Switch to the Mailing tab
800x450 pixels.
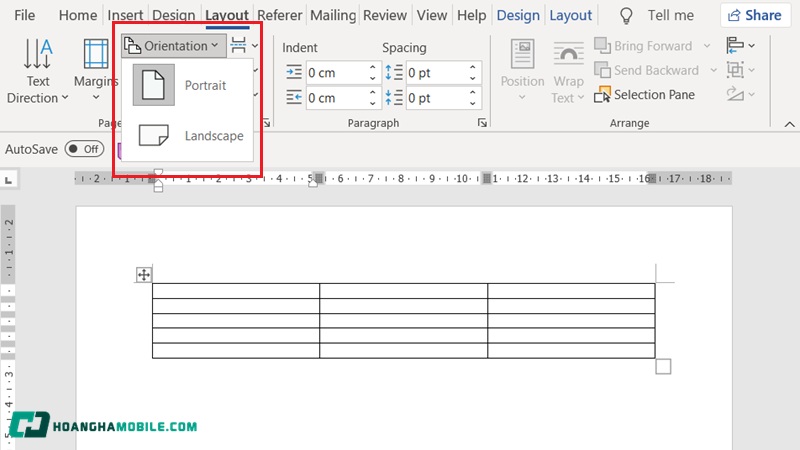[x=333, y=16]
